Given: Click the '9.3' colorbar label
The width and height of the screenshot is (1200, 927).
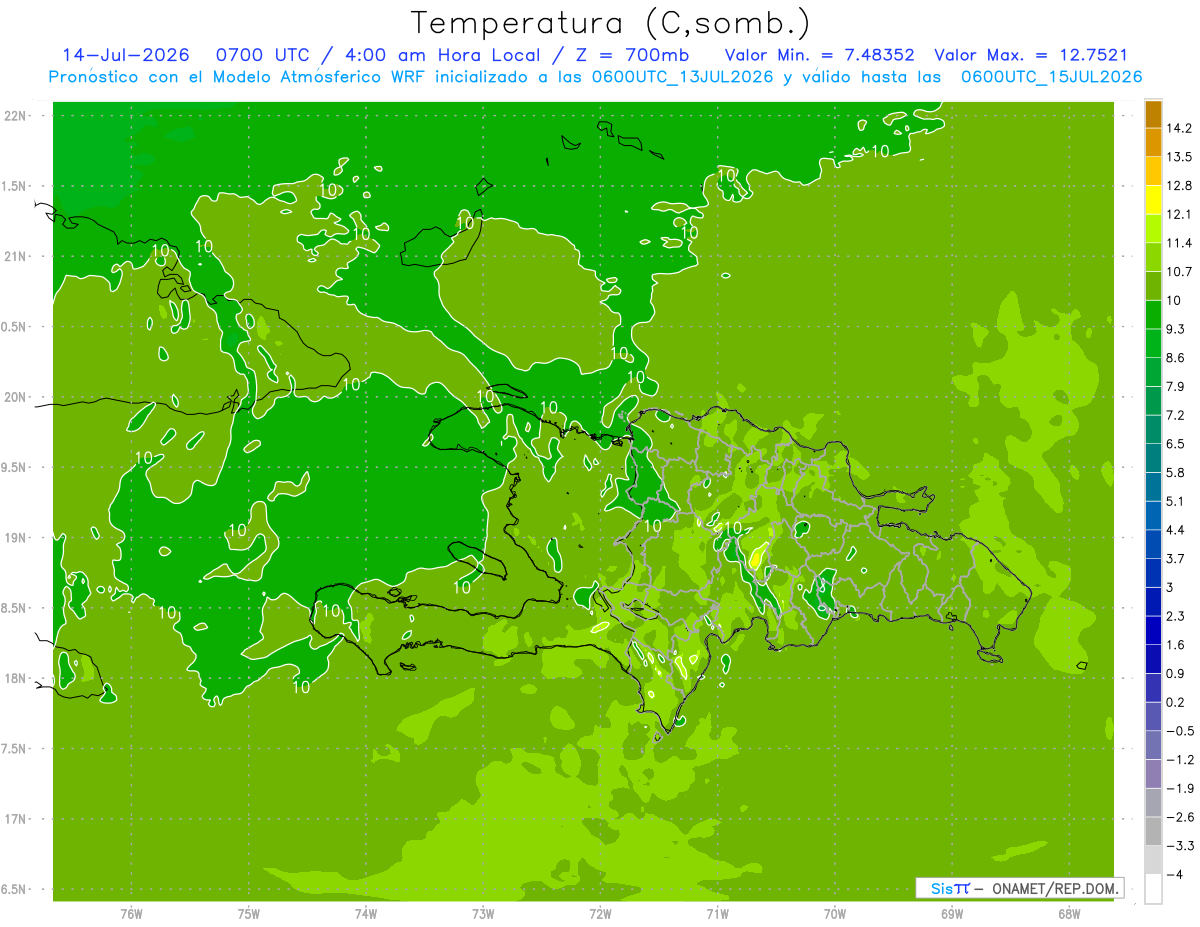Looking at the screenshot, I should tap(1176, 329).
